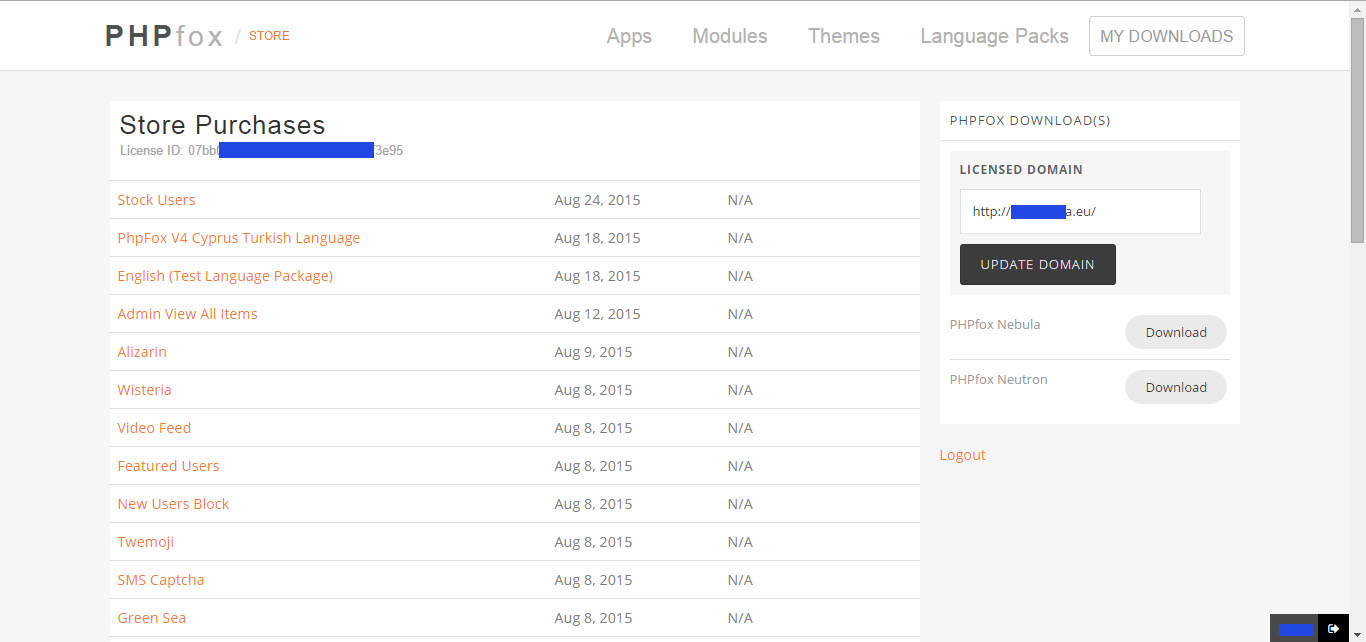This screenshot has width=1366, height=642.
Task: Click the SMS Captcha link
Action: point(160,580)
